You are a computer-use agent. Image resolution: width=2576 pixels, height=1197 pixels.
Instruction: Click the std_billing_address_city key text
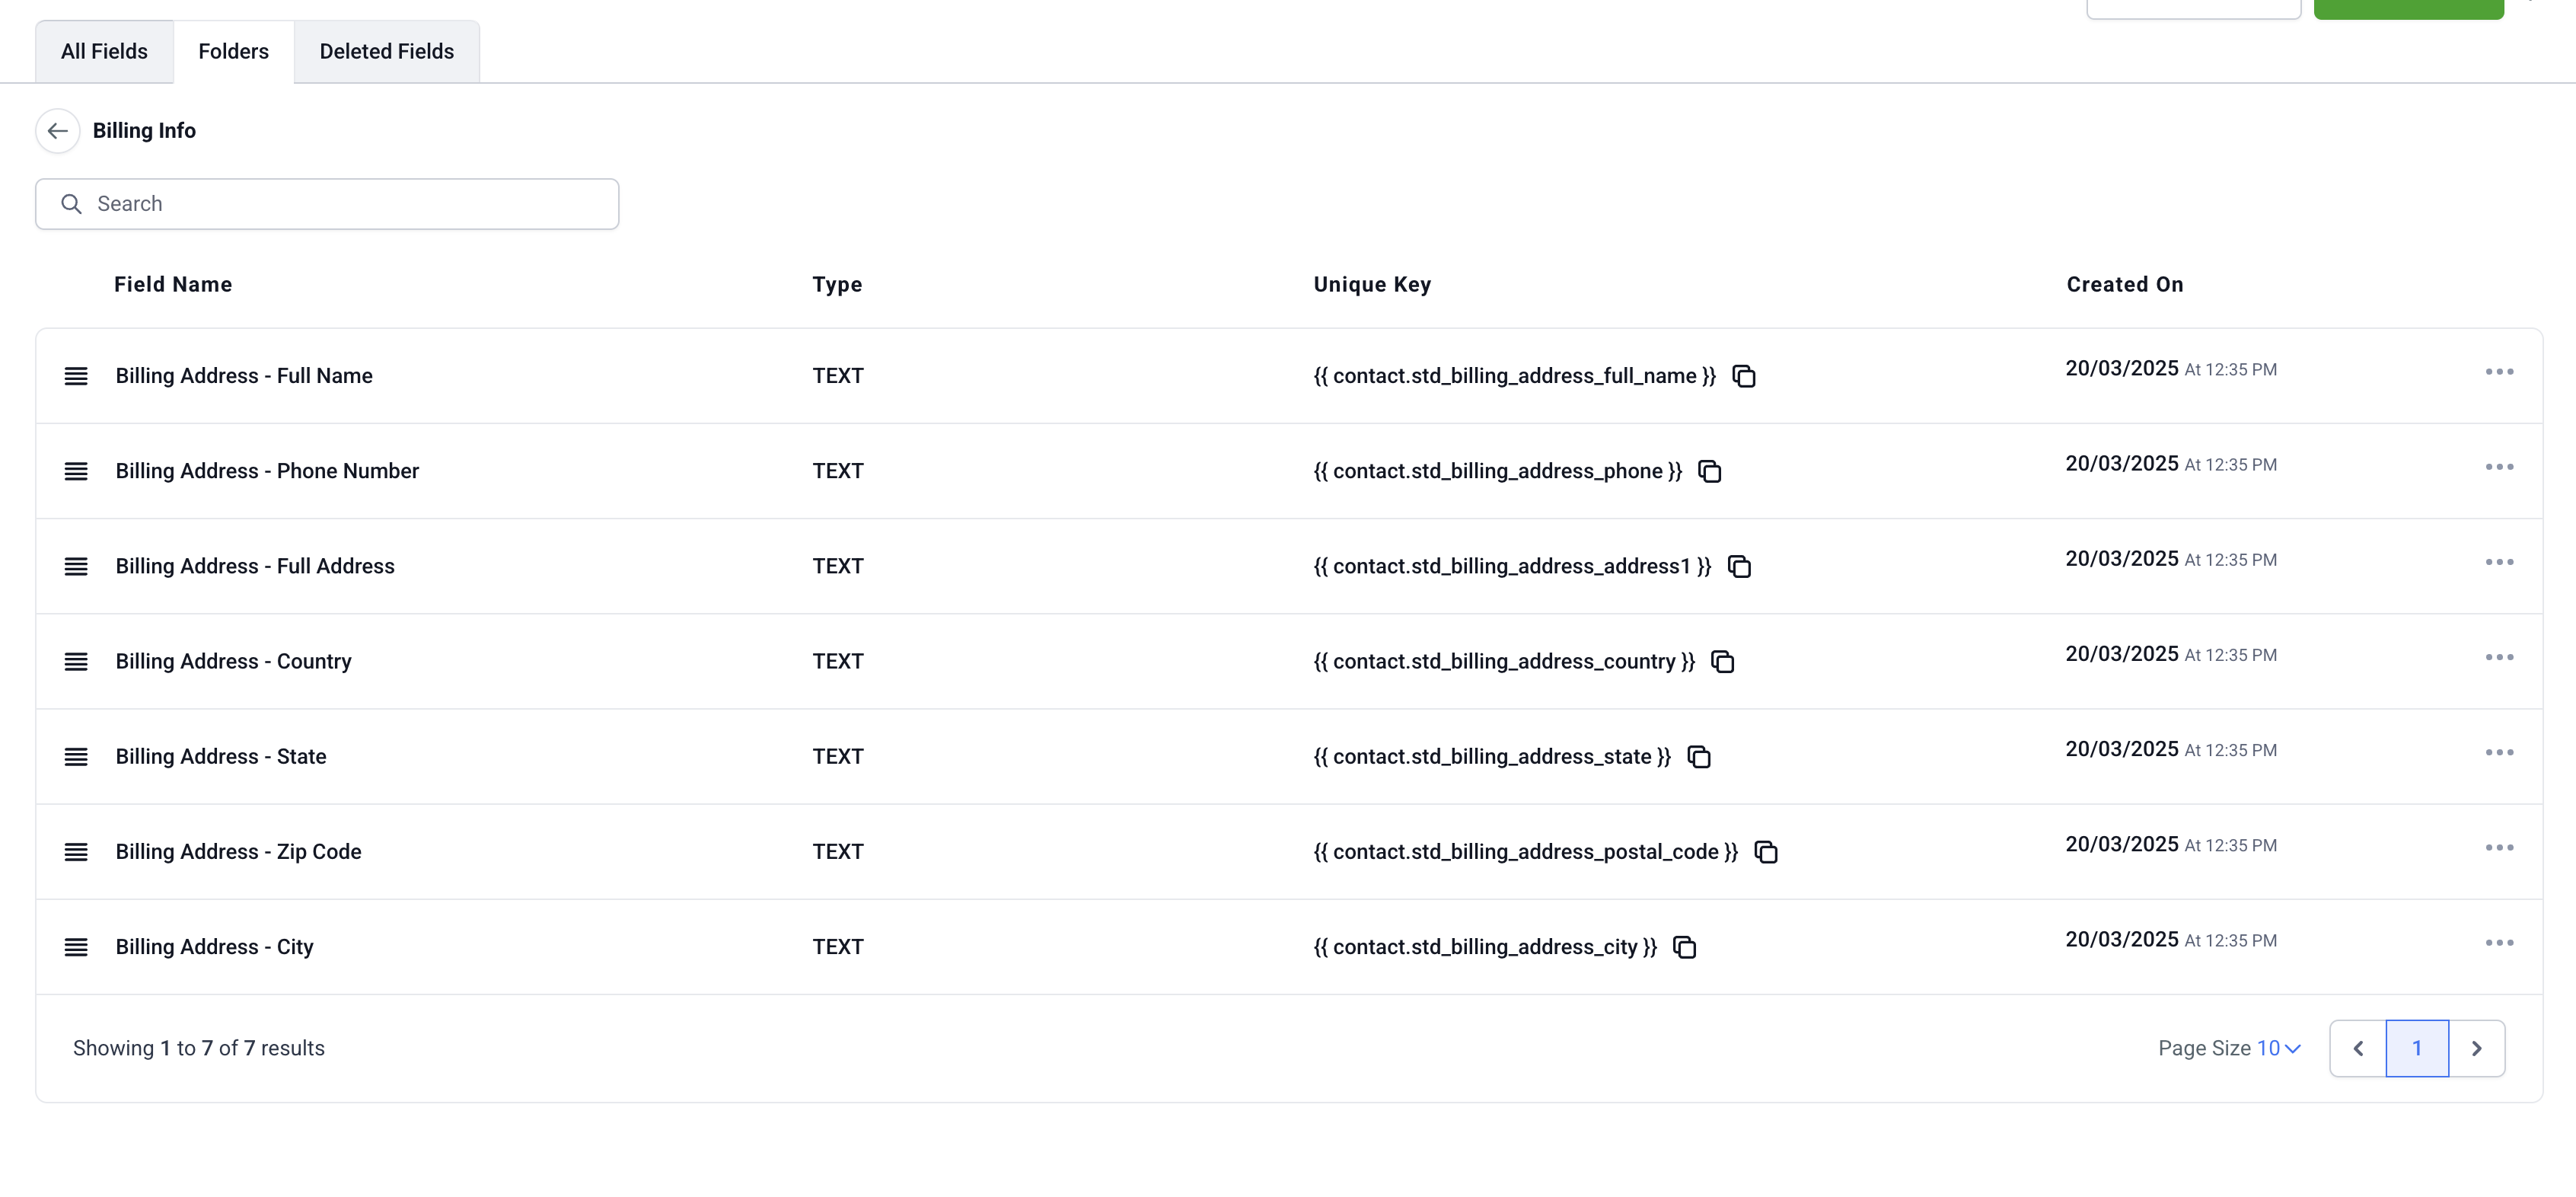[1485, 946]
